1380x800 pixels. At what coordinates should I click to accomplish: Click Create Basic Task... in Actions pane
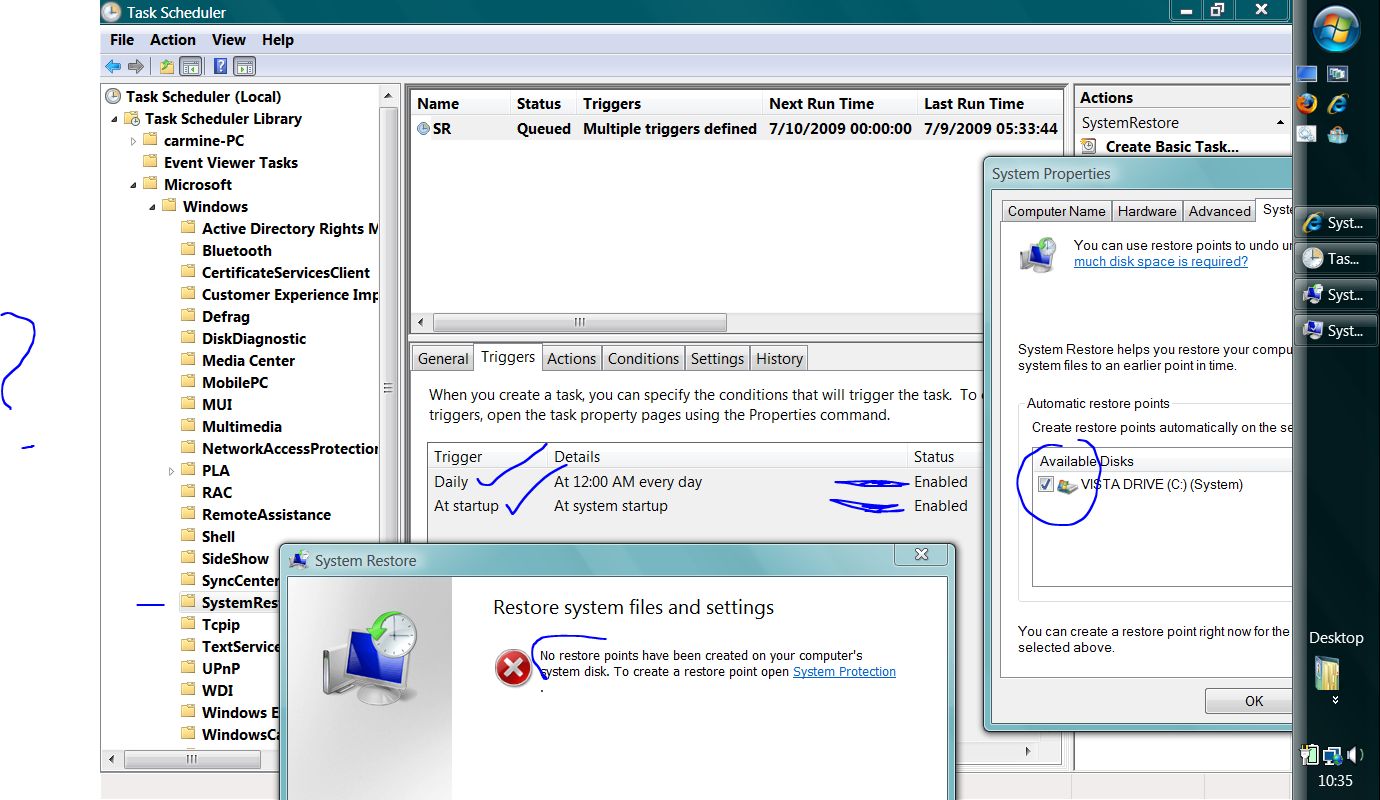[1172, 146]
